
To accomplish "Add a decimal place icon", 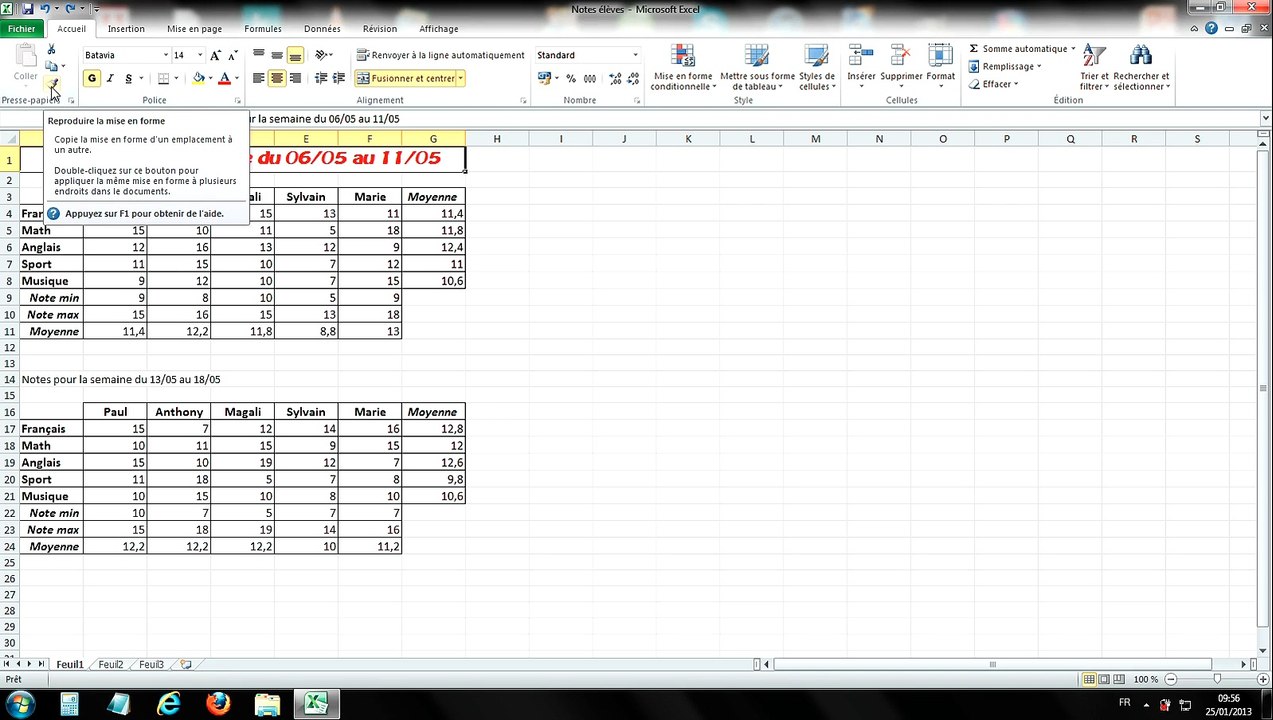I will (615, 78).
